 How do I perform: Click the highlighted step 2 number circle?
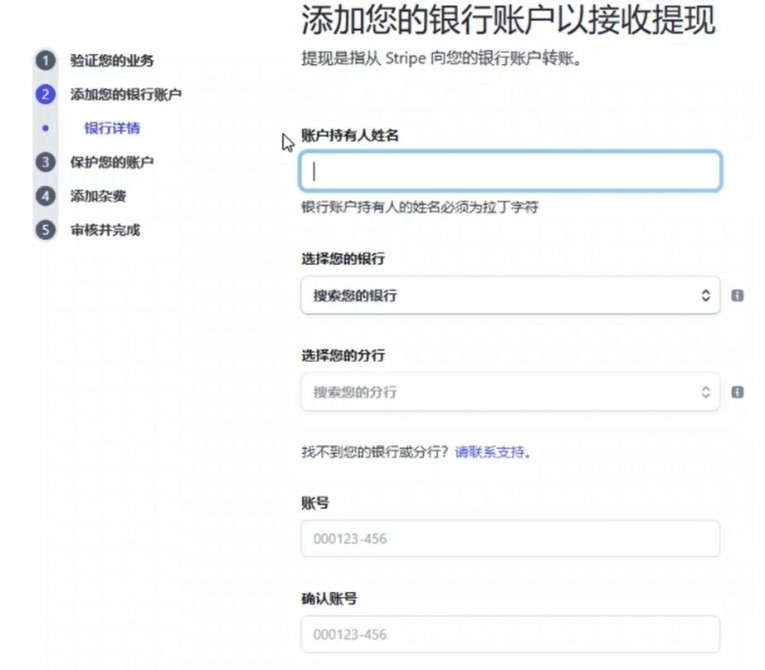point(44,95)
